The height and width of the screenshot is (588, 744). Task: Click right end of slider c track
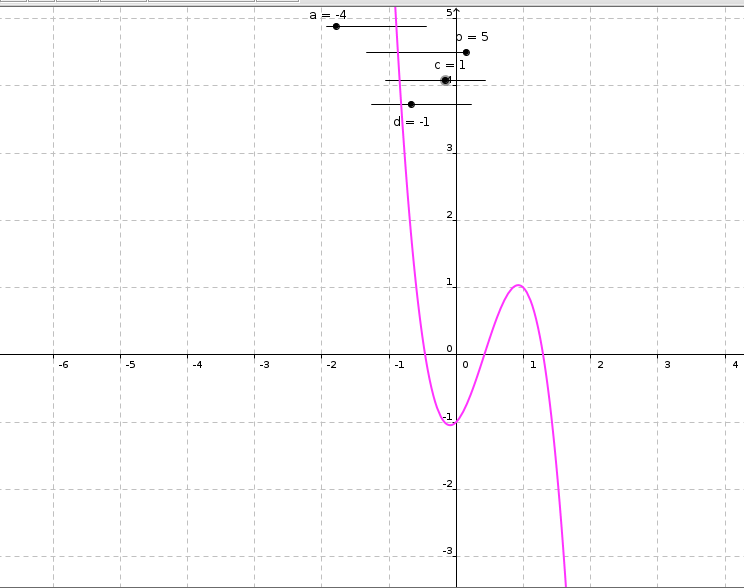point(485,80)
